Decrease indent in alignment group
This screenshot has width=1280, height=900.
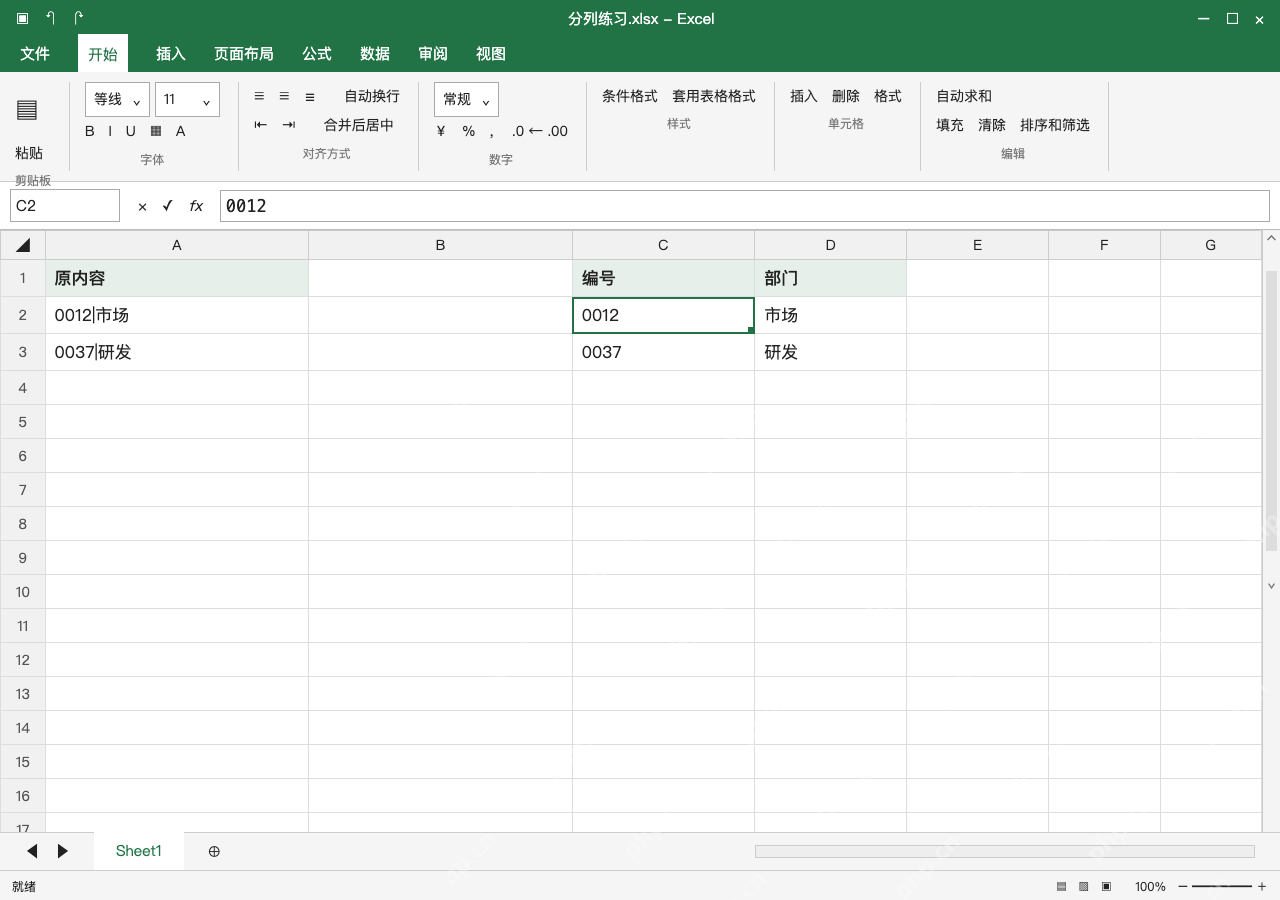point(261,125)
